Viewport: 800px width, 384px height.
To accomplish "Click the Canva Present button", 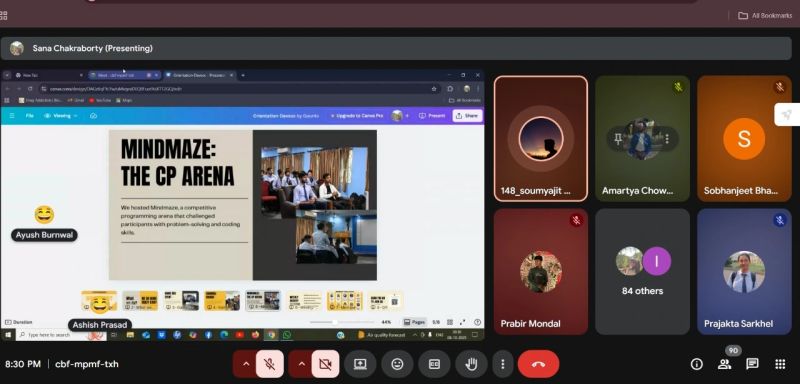I will 432,116.
